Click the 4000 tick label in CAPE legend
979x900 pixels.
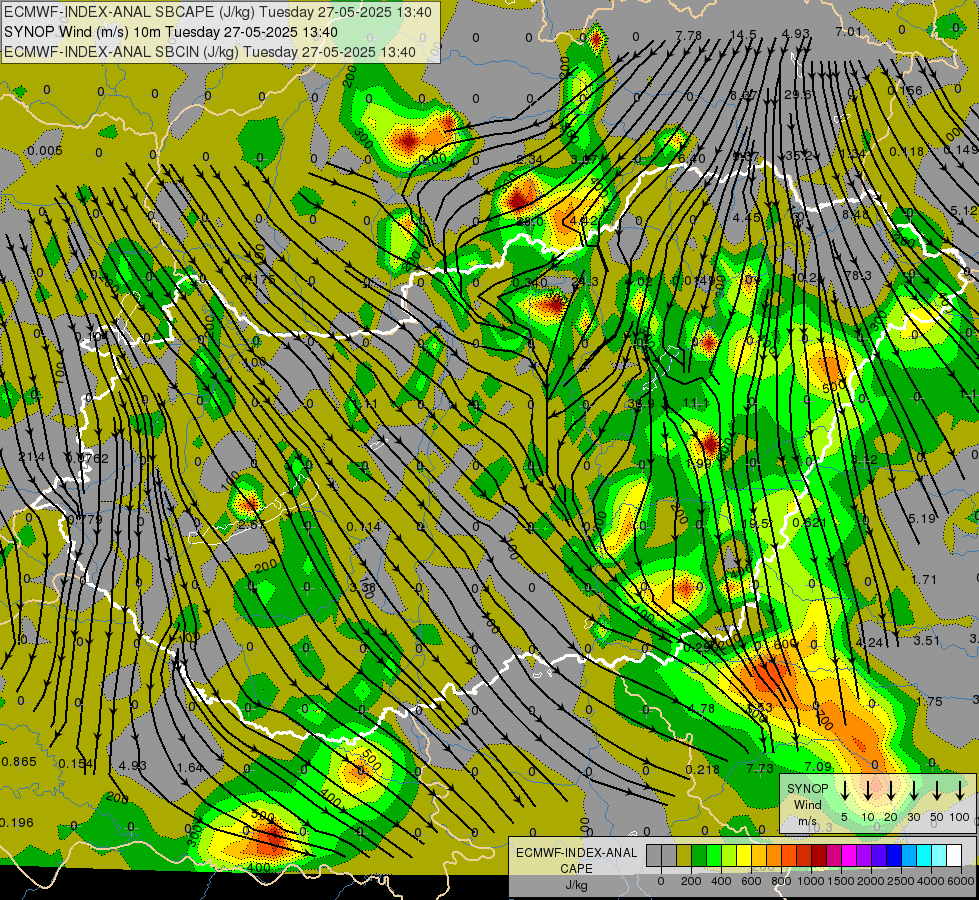(930, 881)
